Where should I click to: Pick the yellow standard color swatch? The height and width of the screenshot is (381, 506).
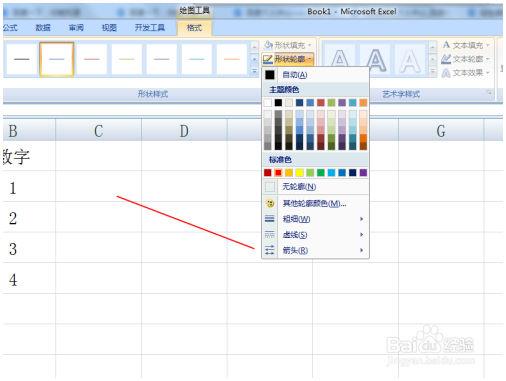[299, 172]
